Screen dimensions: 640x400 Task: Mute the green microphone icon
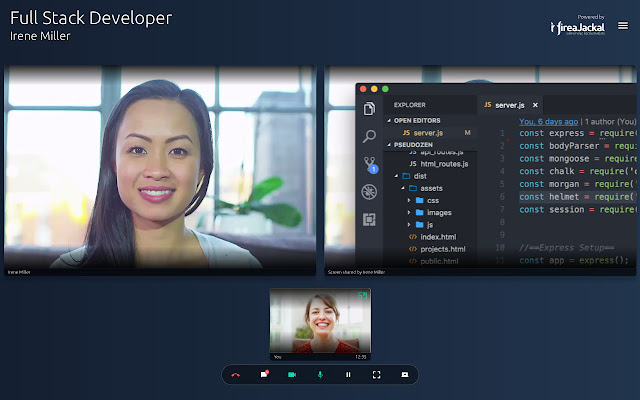(x=320, y=374)
